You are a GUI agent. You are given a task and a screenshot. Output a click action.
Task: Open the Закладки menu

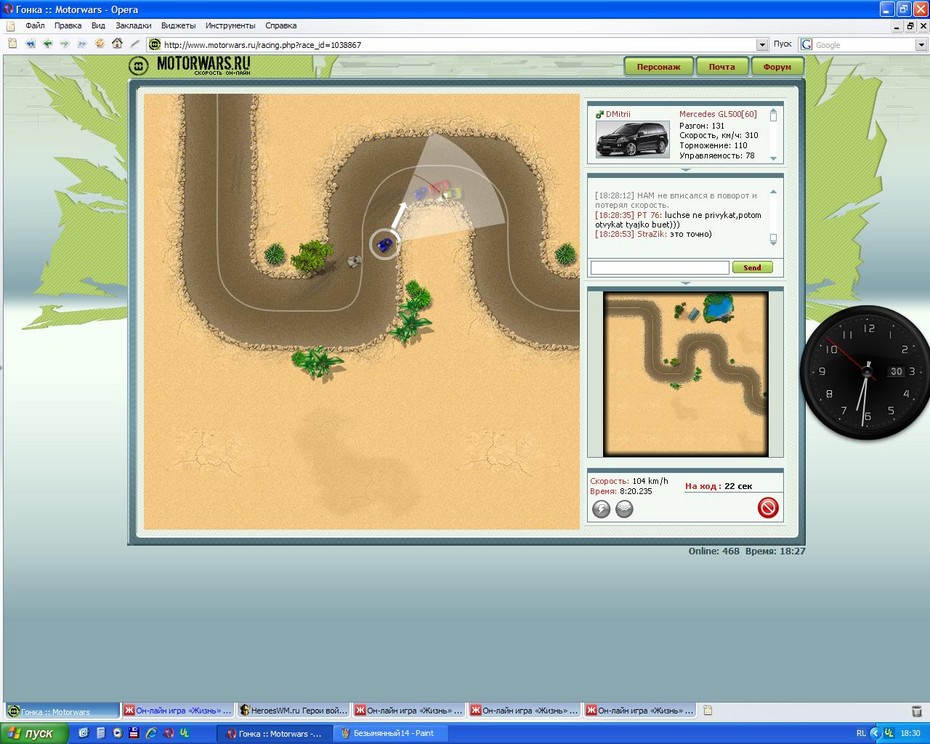point(132,25)
